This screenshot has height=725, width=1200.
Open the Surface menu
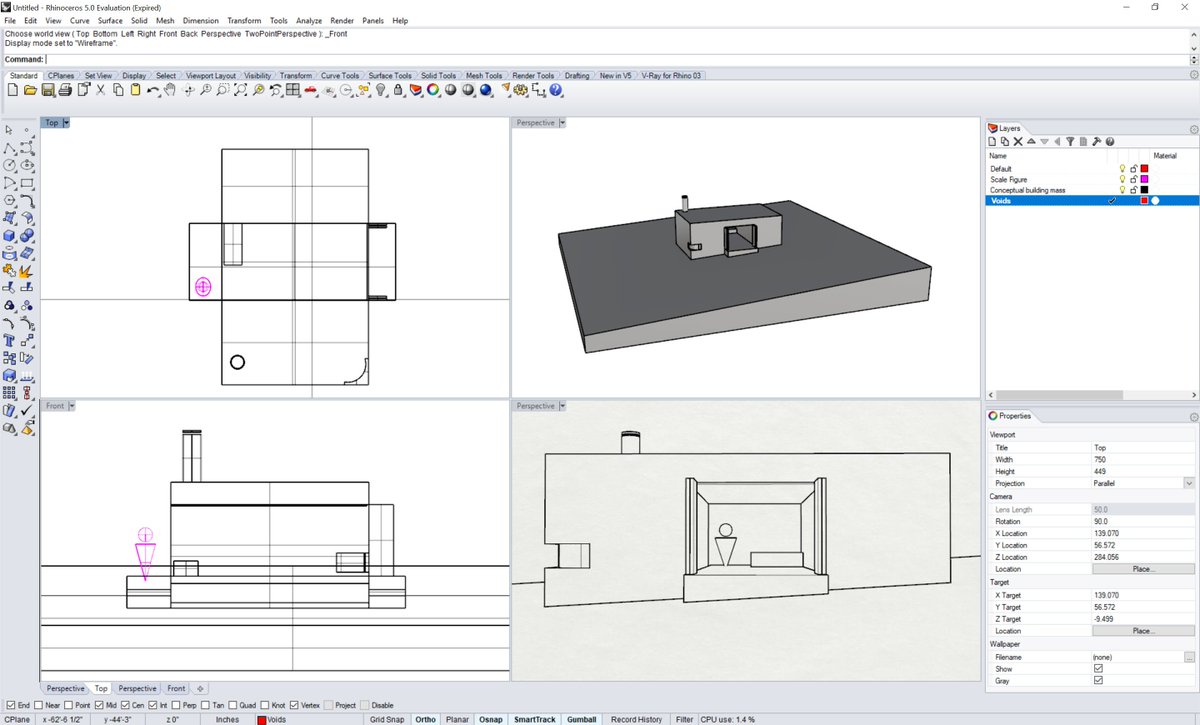110,20
